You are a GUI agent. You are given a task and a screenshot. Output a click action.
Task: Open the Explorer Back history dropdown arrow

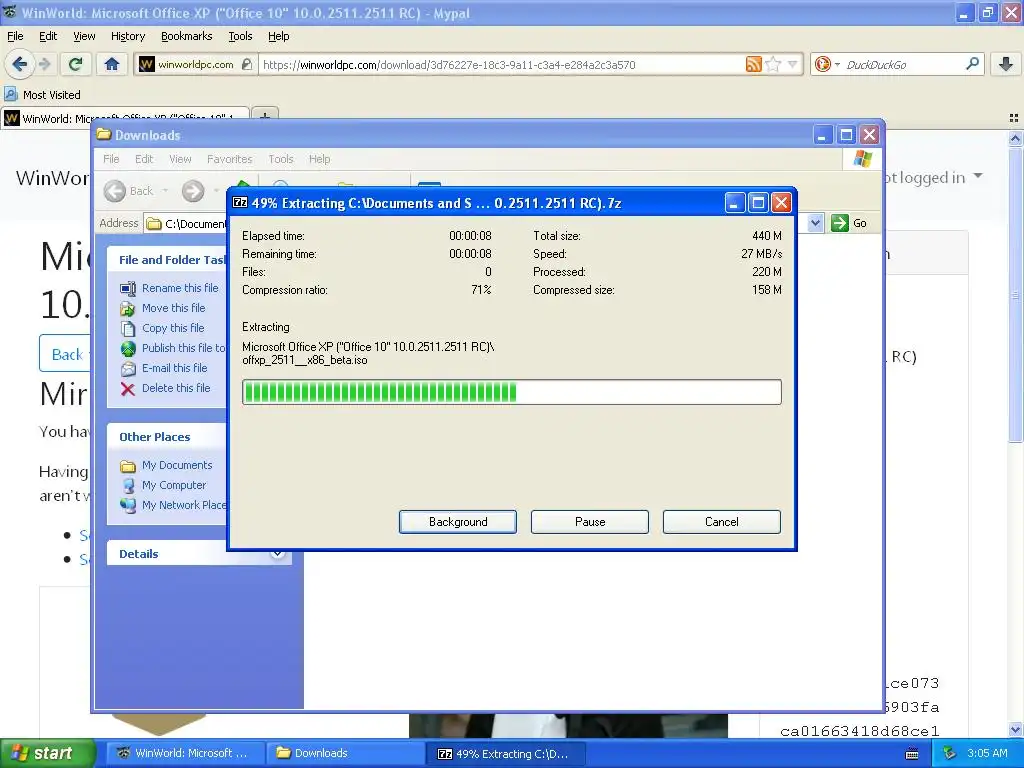tap(165, 191)
